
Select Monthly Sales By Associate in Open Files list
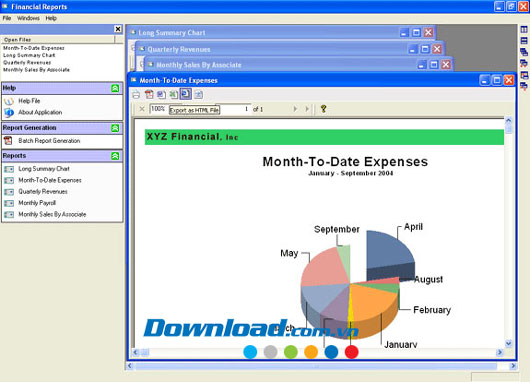coord(36,70)
